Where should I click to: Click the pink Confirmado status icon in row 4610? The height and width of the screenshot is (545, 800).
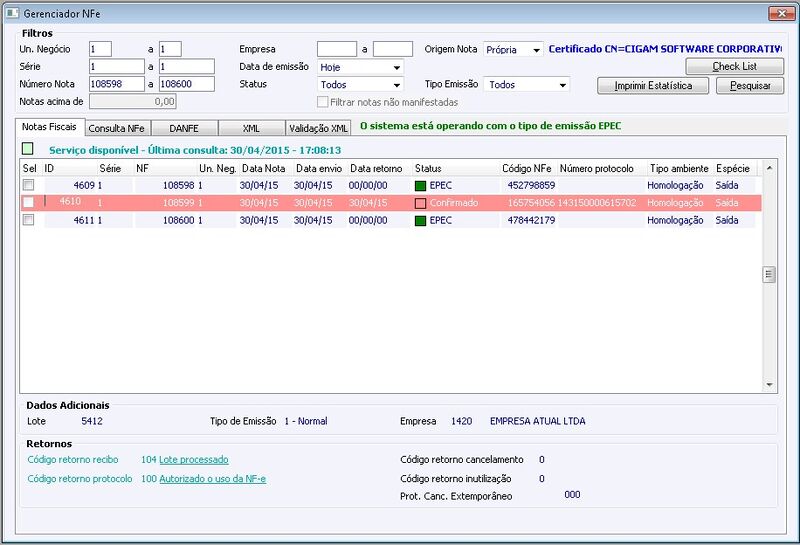click(420, 203)
